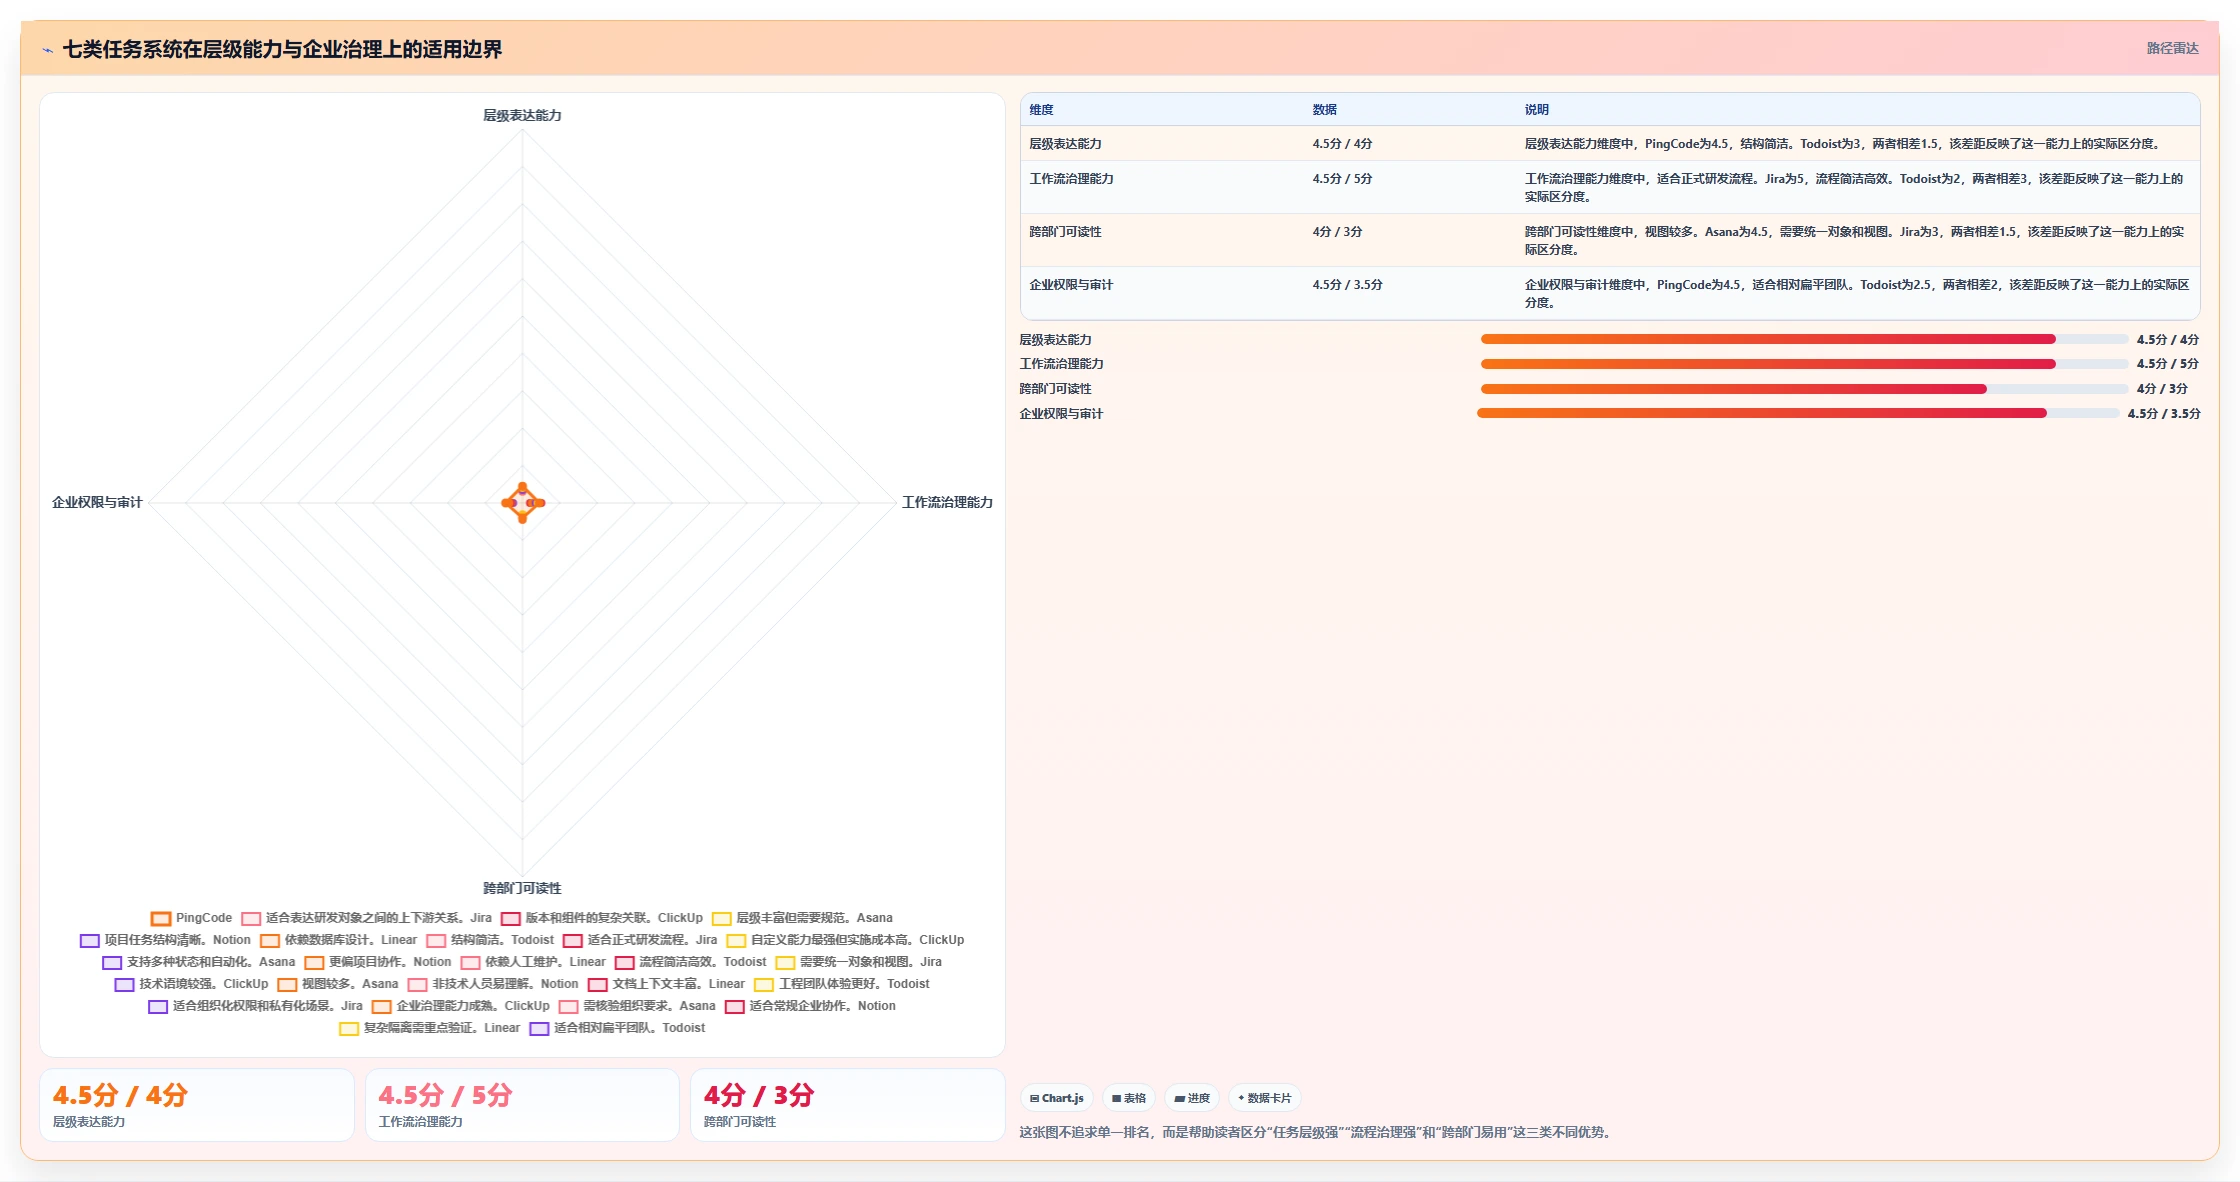Image resolution: width=2240 pixels, height=1182 pixels.
Task: Toggle legend entry 适合常规企业协作。Notion
Action: (x=810, y=1006)
